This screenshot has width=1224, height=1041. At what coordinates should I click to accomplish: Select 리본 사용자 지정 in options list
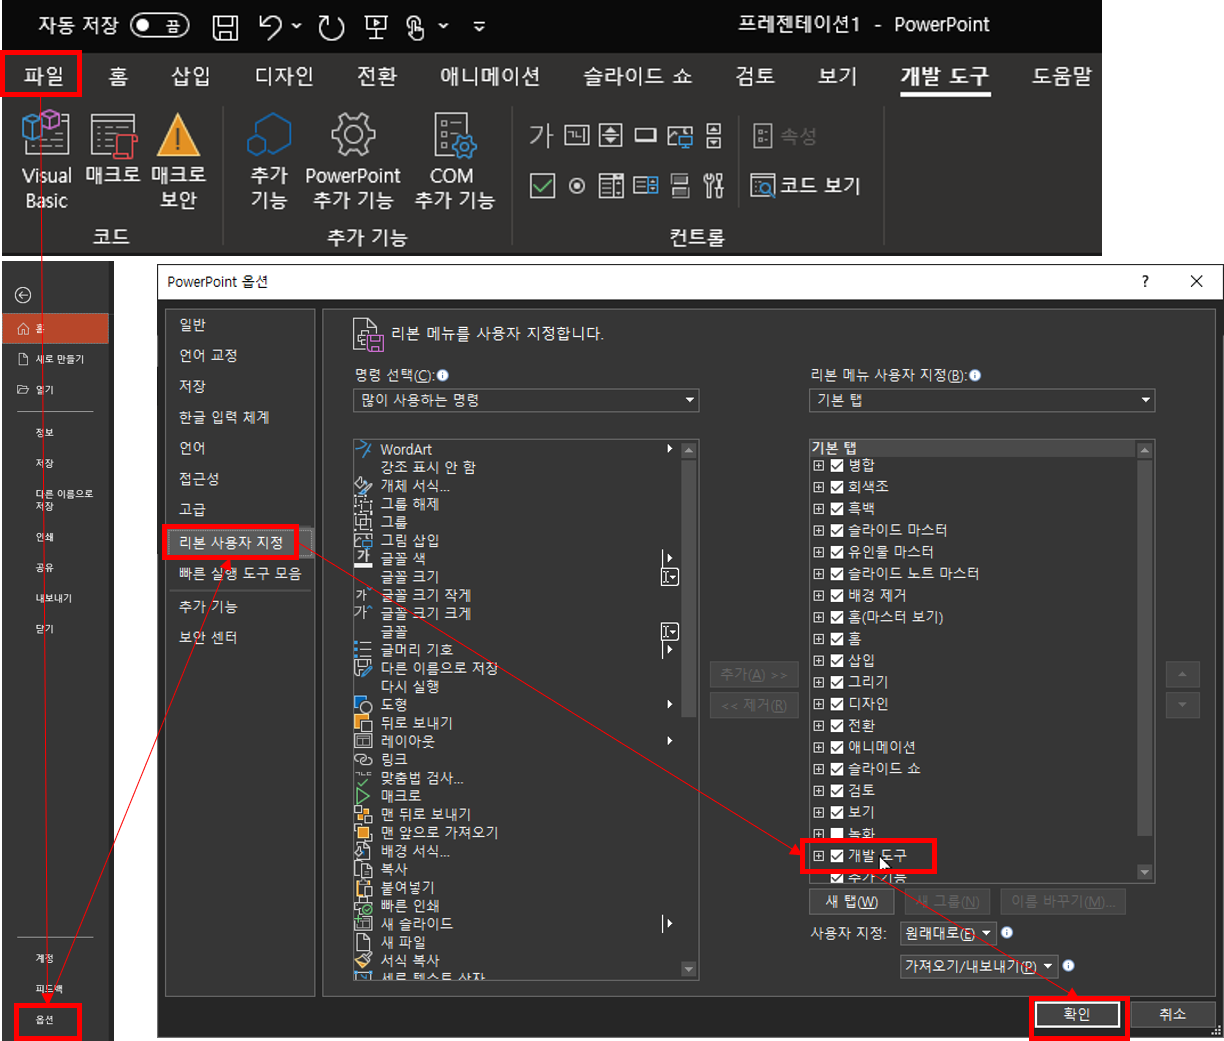(231, 542)
